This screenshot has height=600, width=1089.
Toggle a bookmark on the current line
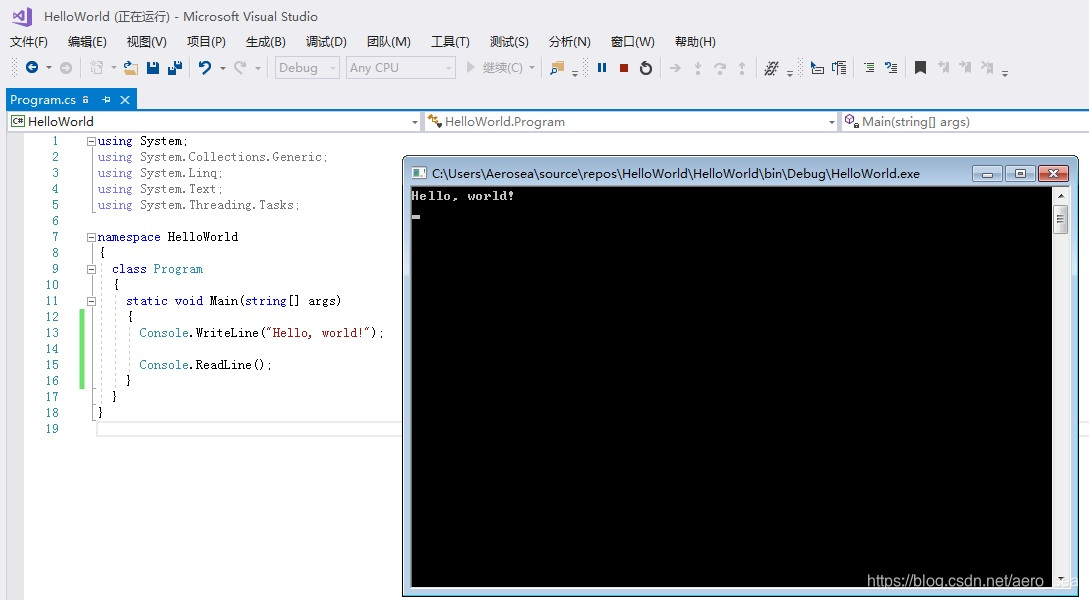pos(920,67)
